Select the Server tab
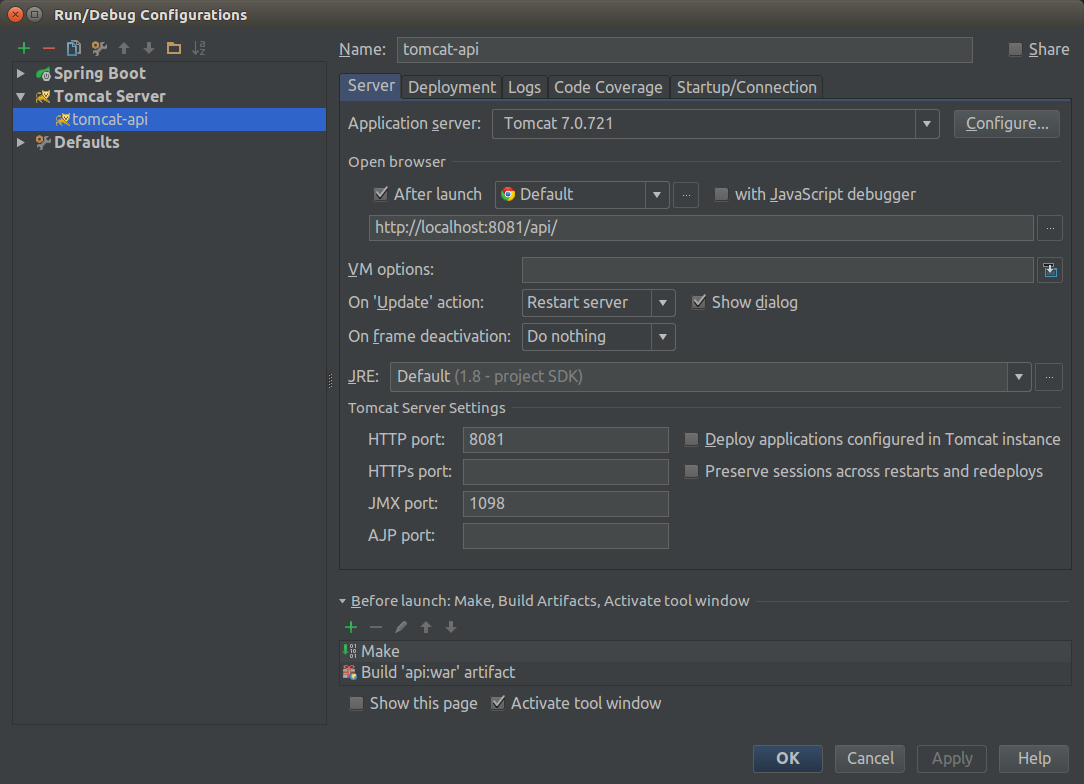The width and height of the screenshot is (1084, 784). click(x=371, y=86)
